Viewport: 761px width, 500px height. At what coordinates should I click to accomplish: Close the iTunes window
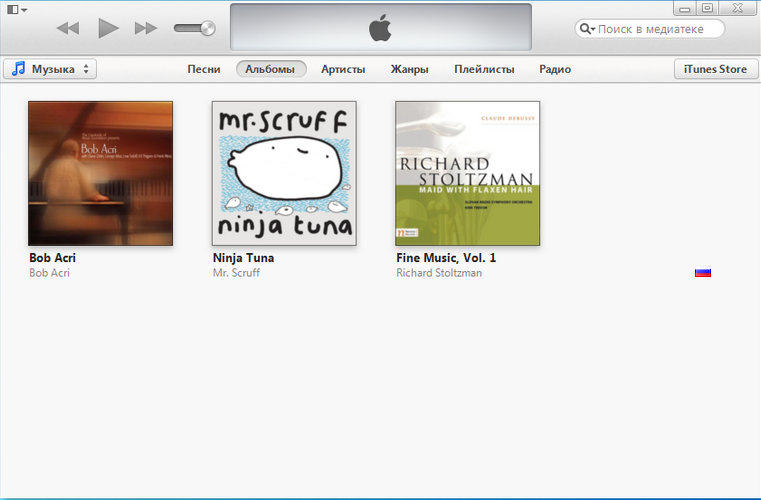[738, 8]
